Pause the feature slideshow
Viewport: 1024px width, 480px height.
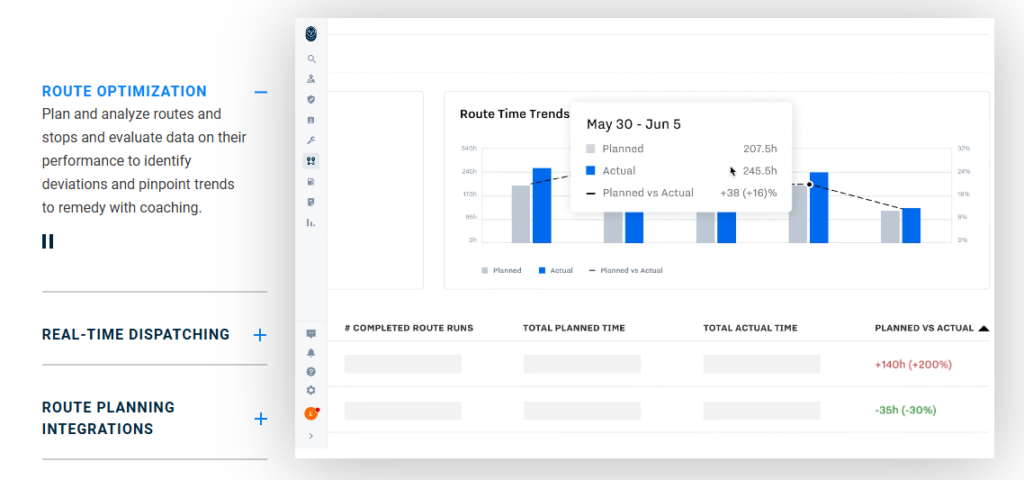tap(48, 242)
